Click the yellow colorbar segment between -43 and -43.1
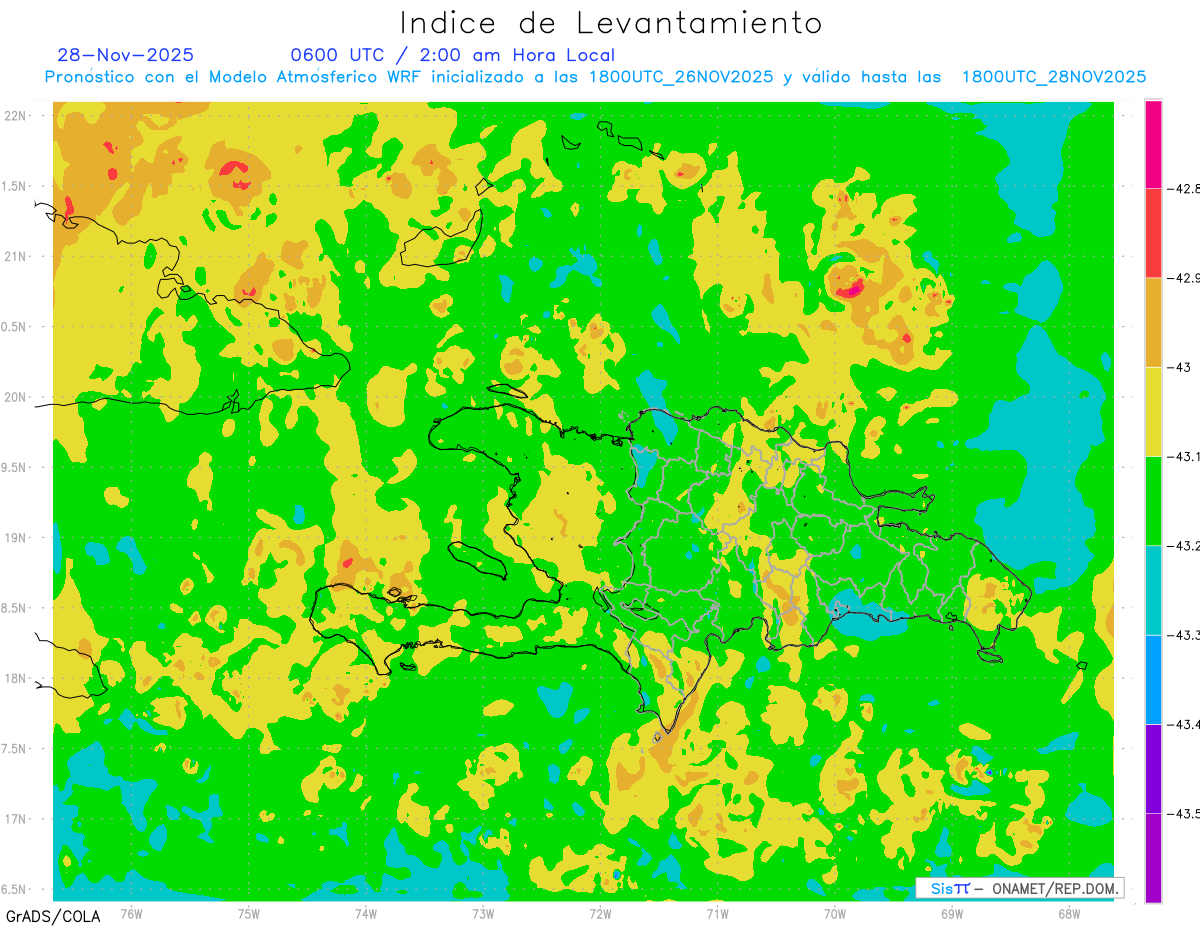 [1153, 411]
